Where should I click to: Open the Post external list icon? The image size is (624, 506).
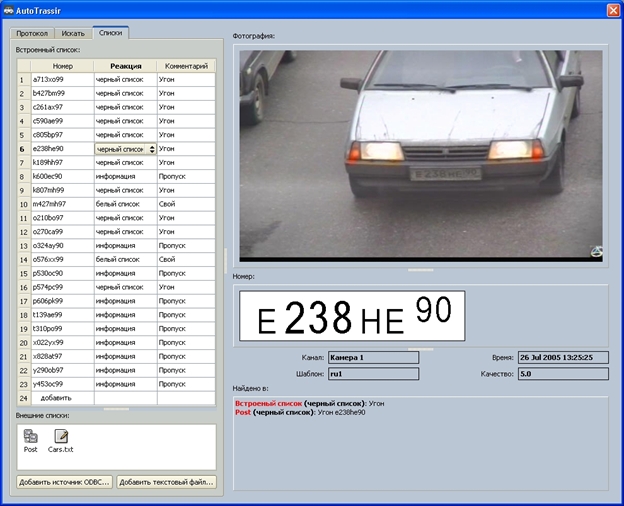(30, 437)
